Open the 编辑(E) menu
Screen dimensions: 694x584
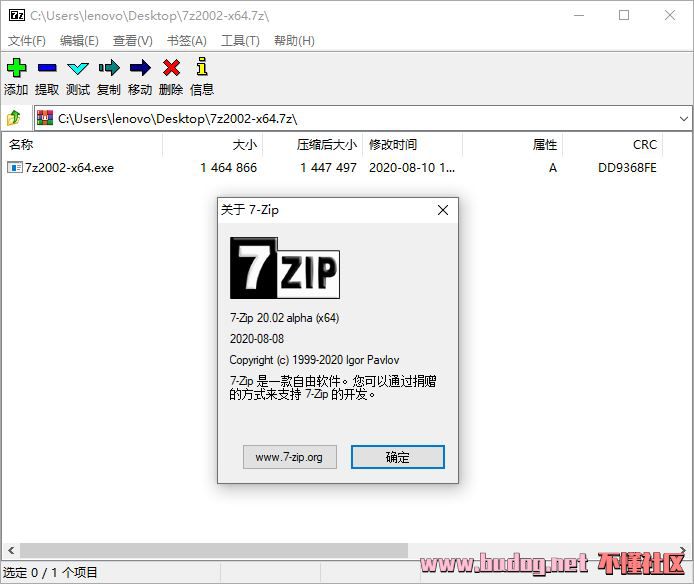point(79,41)
